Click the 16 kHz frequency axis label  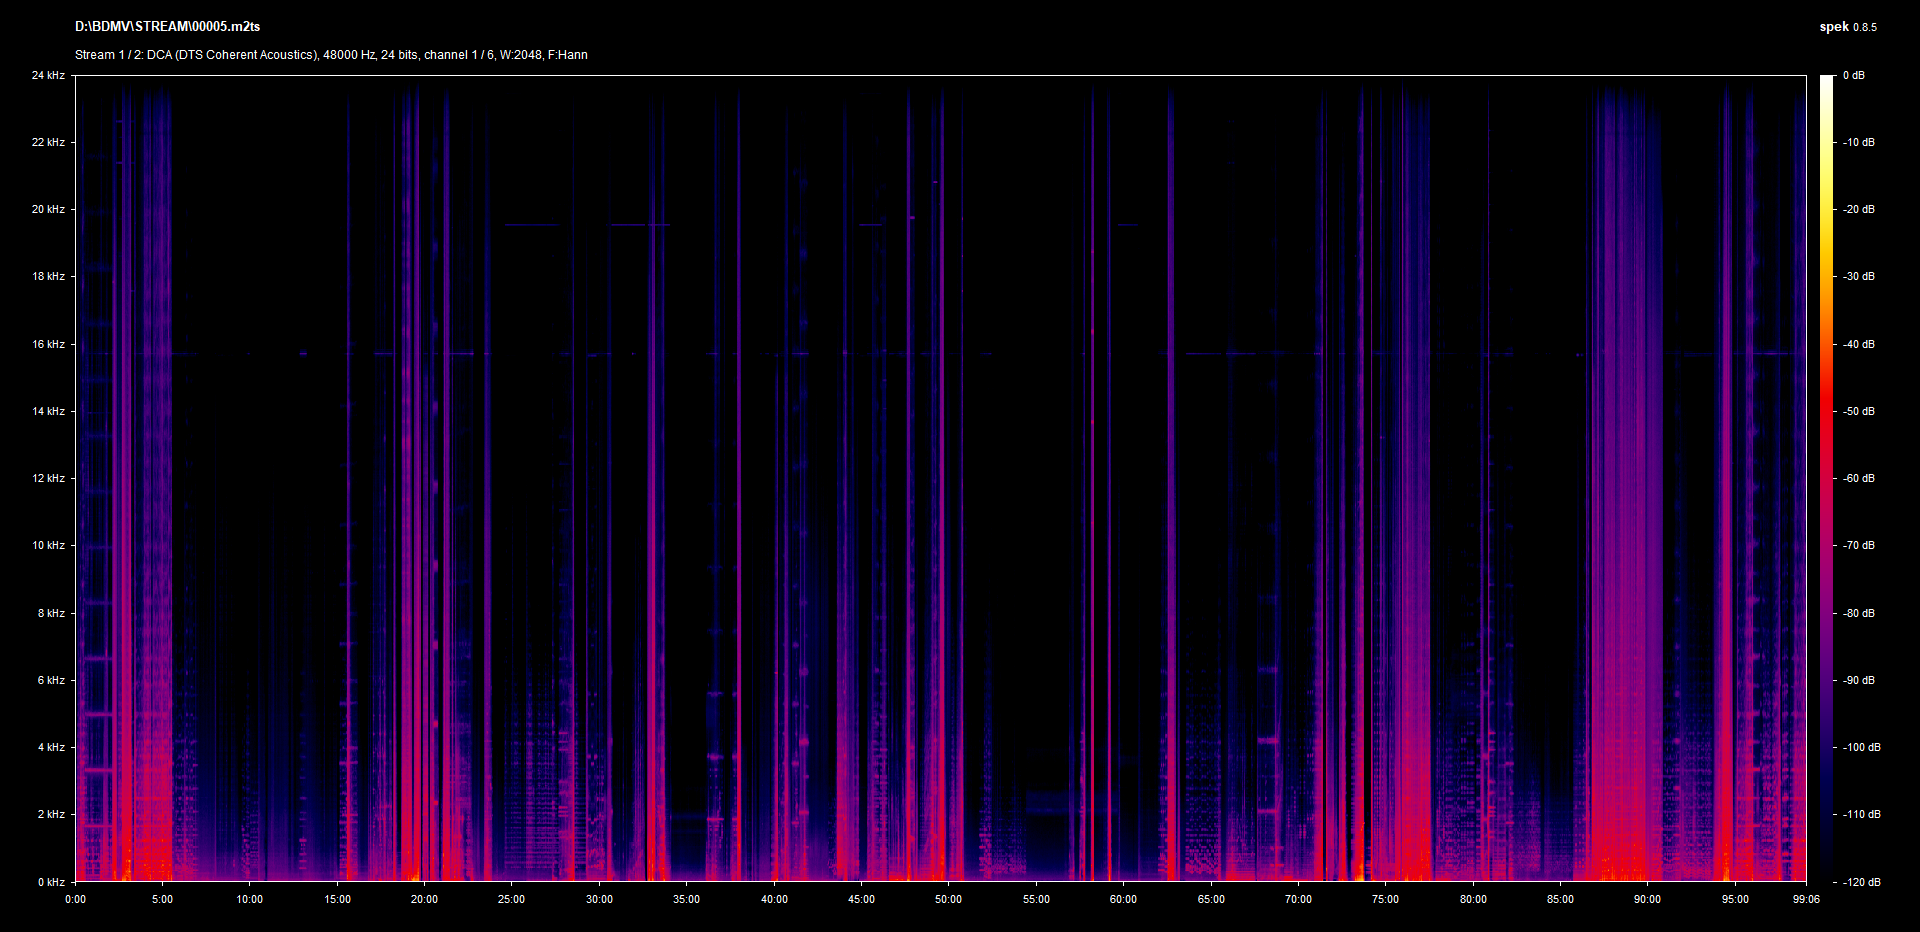pyautogui.click(x=48, y=345)
